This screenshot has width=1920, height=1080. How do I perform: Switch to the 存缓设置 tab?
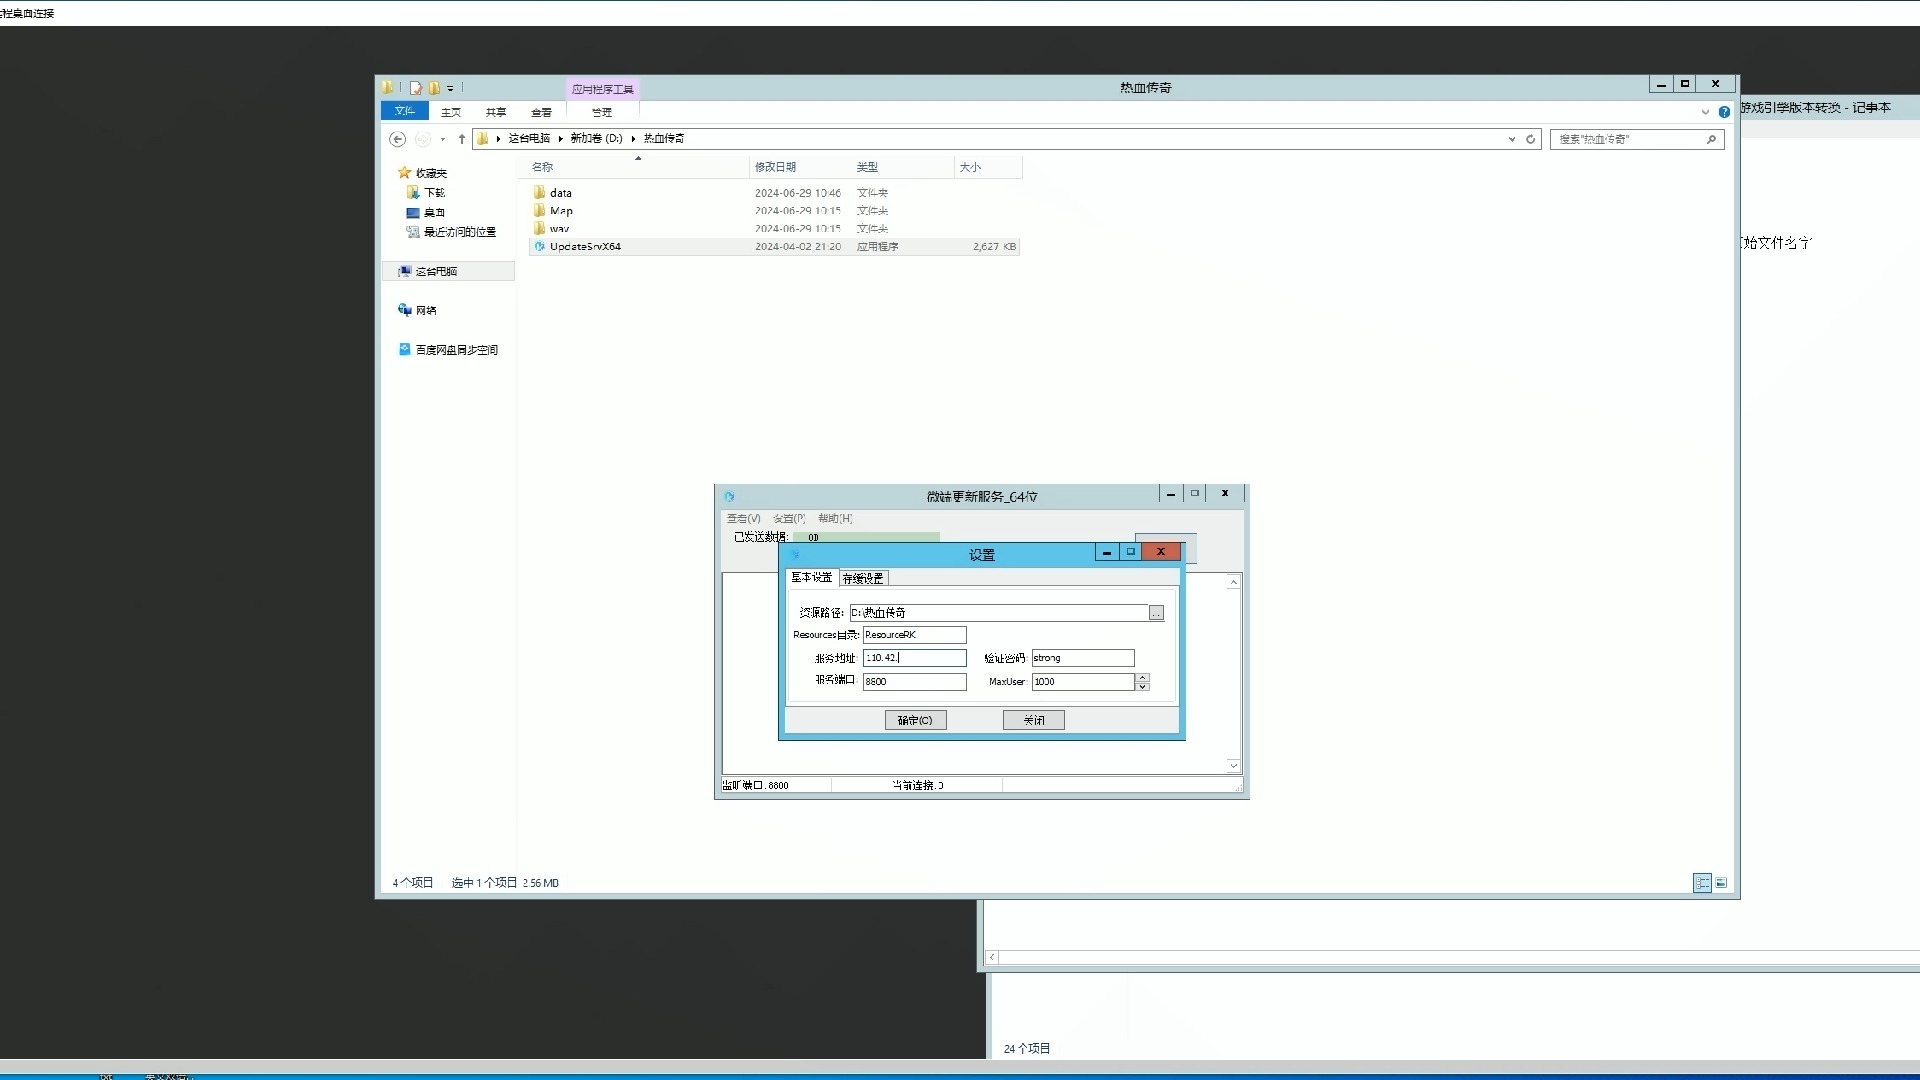click(x=863, y=578)
